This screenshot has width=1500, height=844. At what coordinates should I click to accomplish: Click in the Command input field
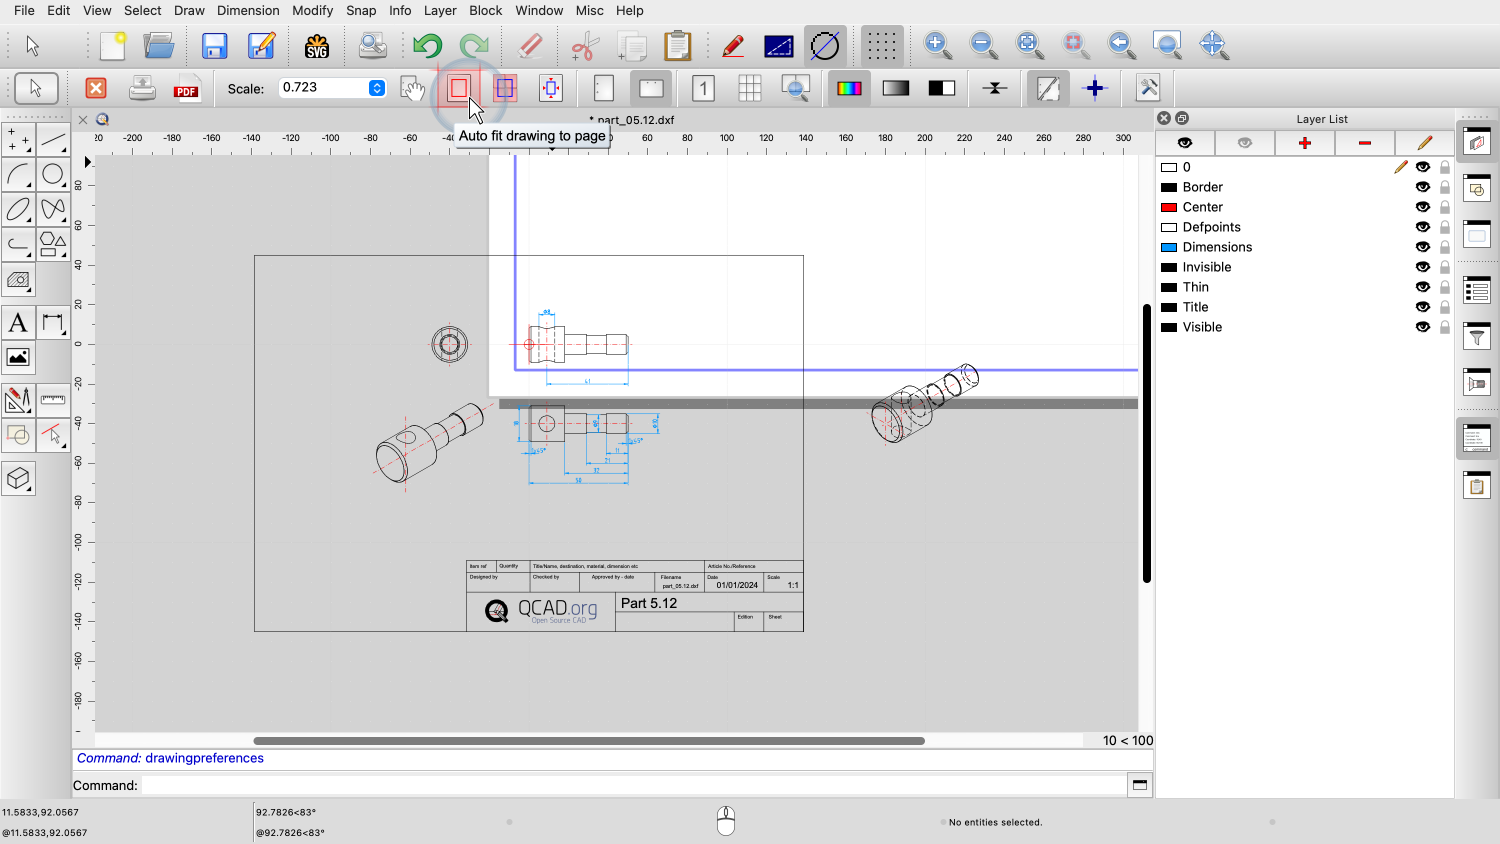(632, 785)
